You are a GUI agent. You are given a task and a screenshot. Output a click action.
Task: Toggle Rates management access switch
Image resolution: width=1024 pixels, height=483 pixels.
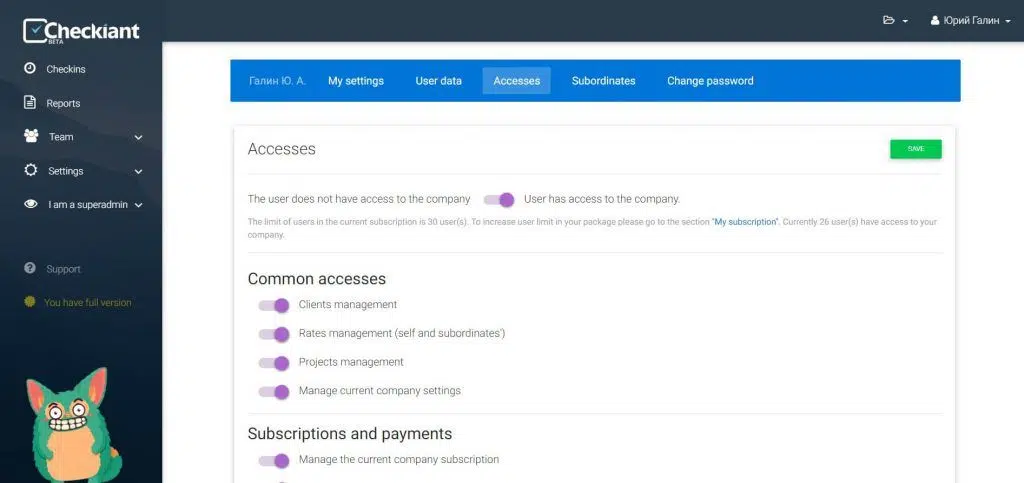coord(273,334)
